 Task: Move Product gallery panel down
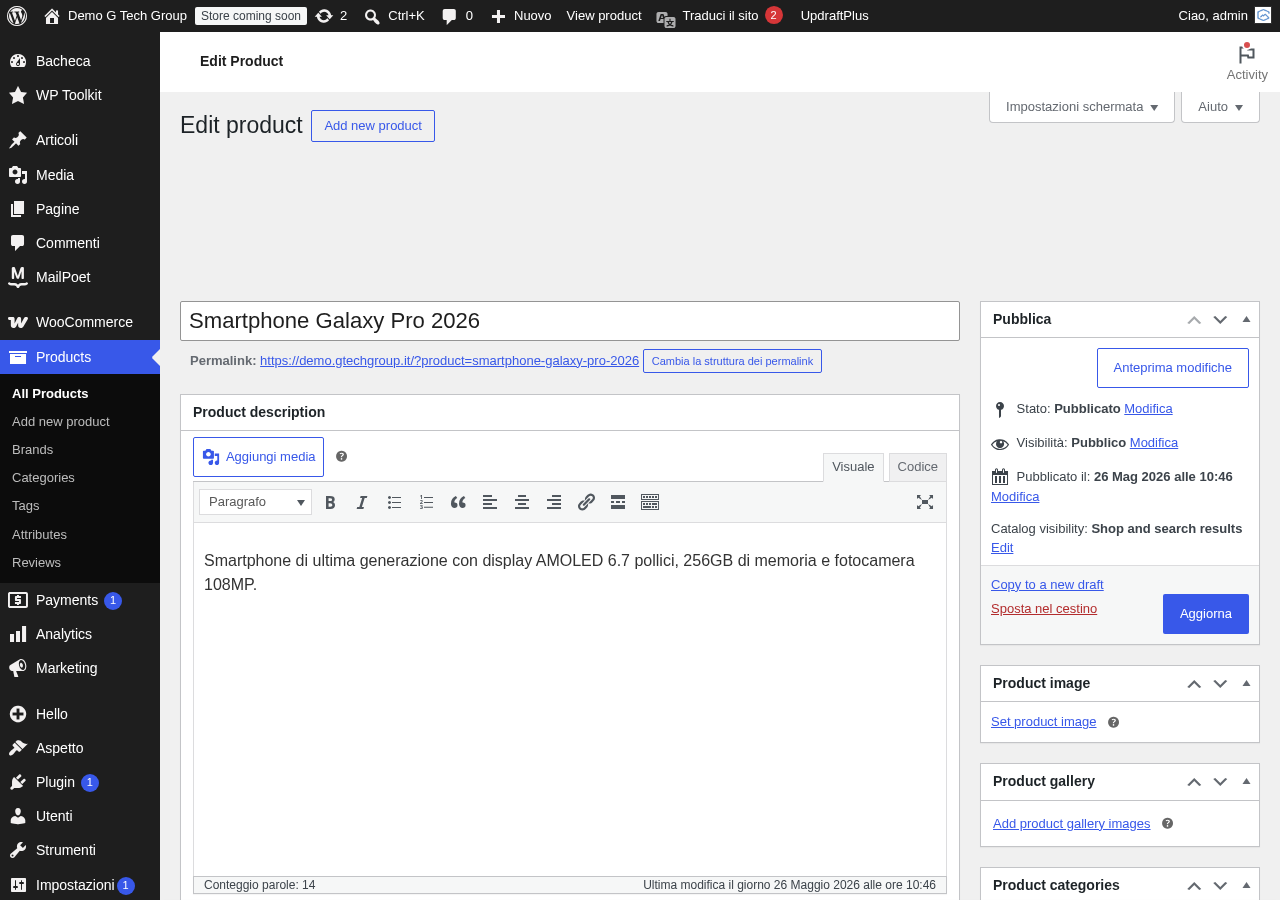[1220, 782]
